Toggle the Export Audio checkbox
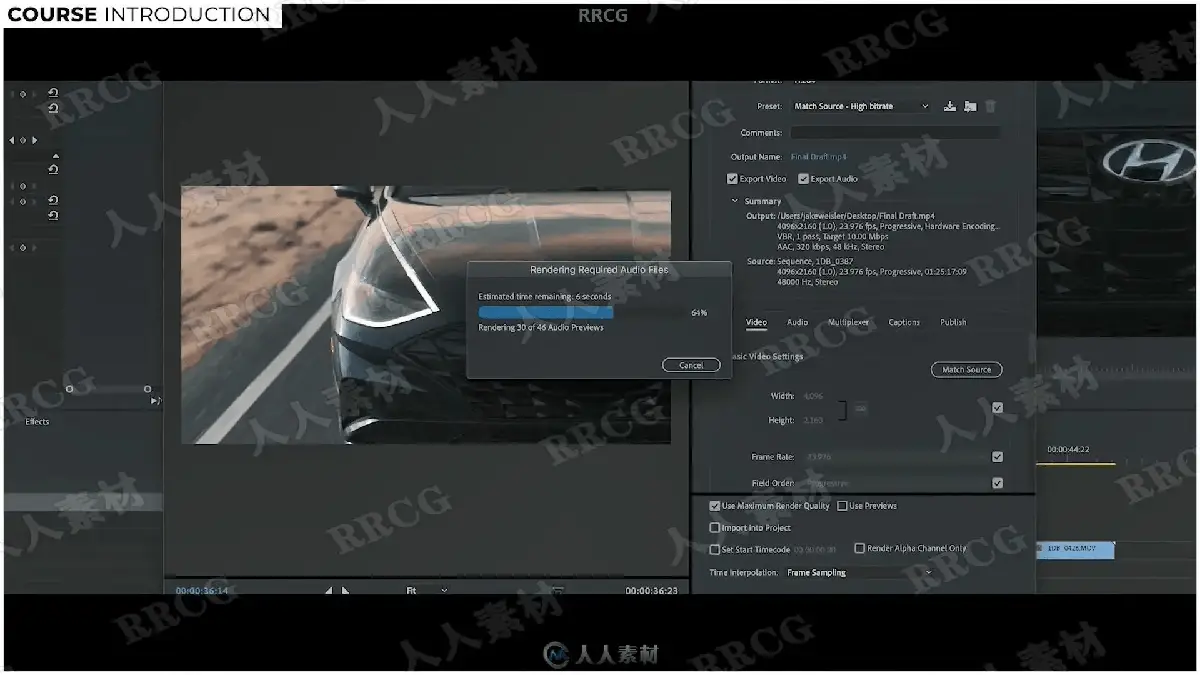The image size is (1200, 675). [803, 179]
